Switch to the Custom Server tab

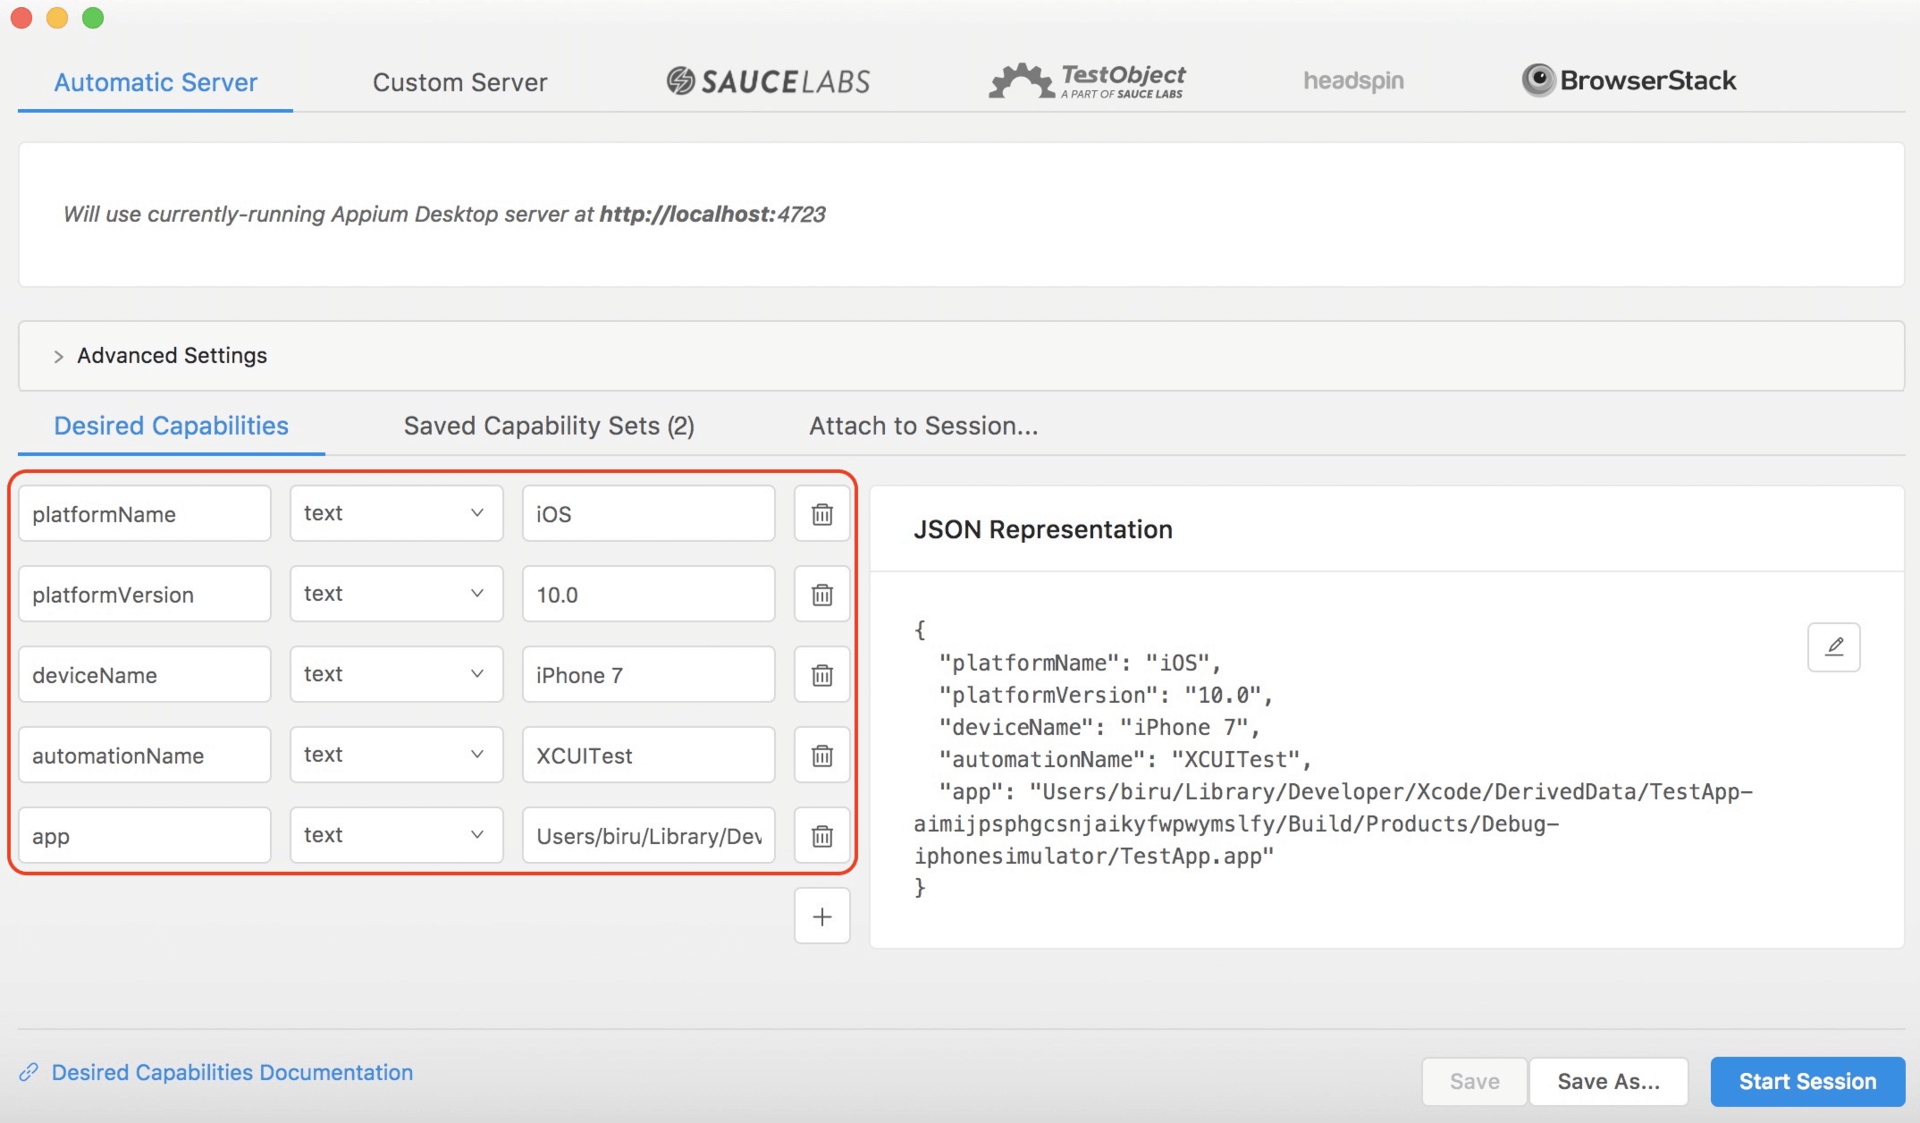(460, 82)
